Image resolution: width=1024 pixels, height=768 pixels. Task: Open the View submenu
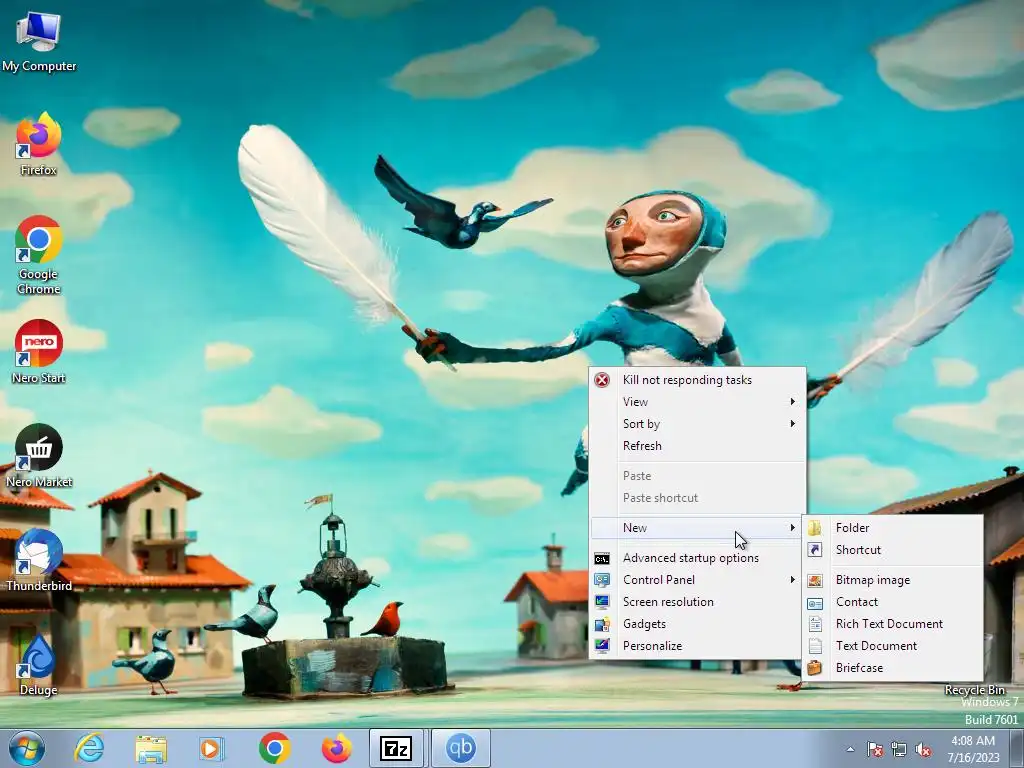697,402
